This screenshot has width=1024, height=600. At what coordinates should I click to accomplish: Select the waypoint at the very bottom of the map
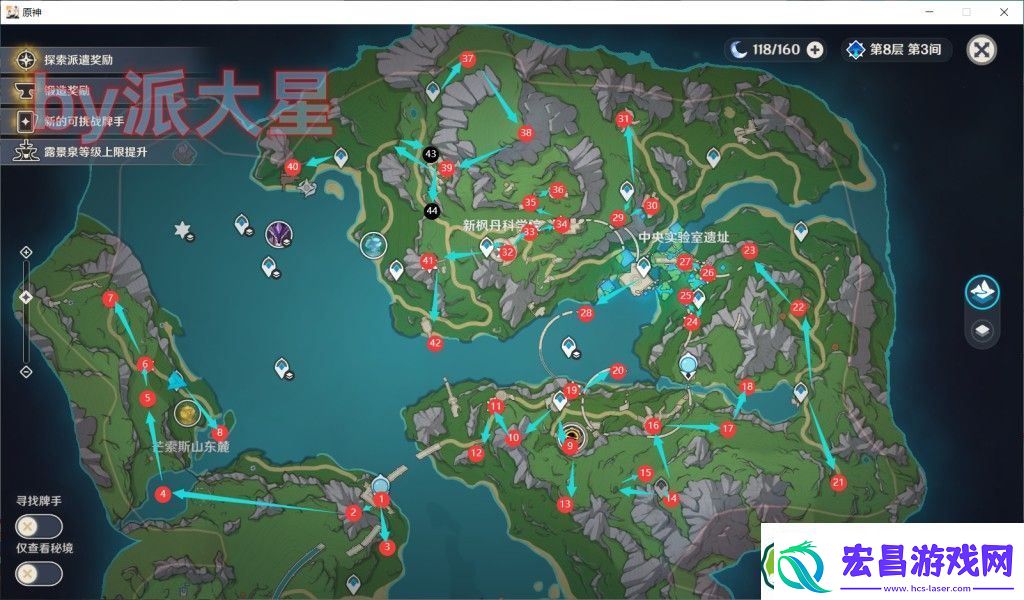[x=353, y=584]
